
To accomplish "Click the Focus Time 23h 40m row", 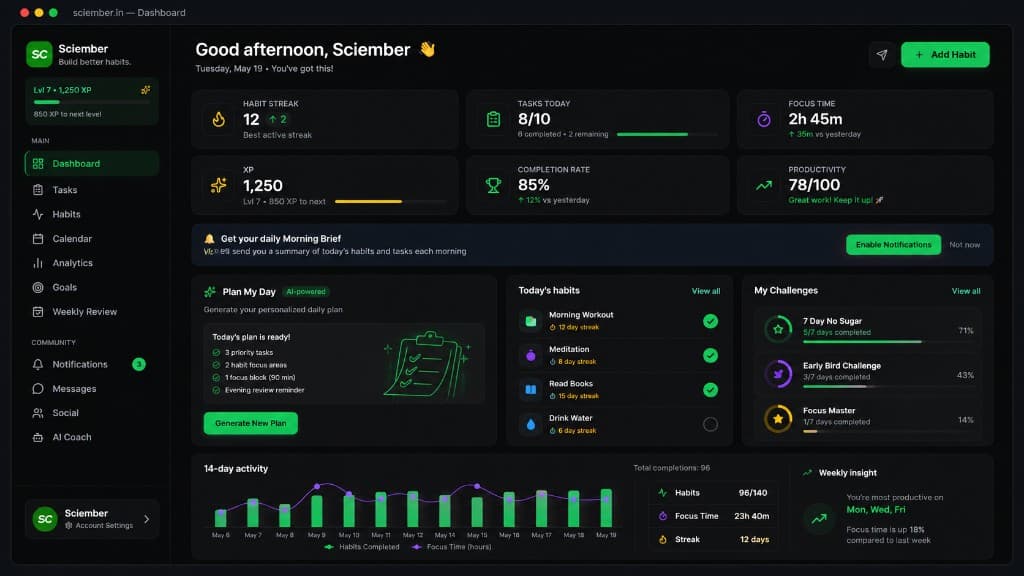I will click(x=715, y=516).
